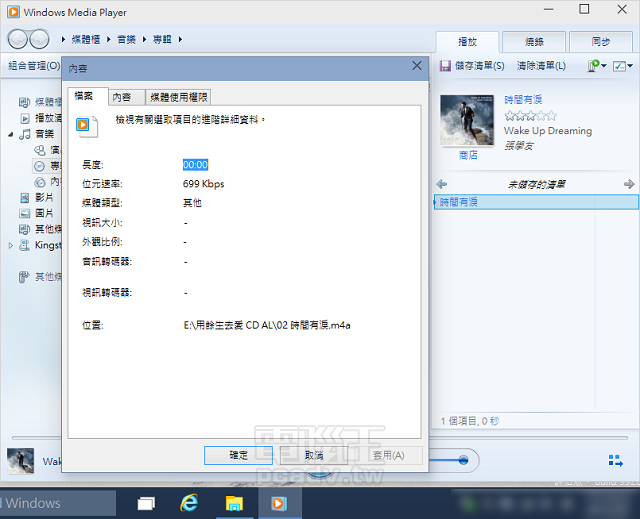Select the 內容 tab in dialog
This screenshot has width=640, height=519.
pyautogui.click(x=127, y=97)
